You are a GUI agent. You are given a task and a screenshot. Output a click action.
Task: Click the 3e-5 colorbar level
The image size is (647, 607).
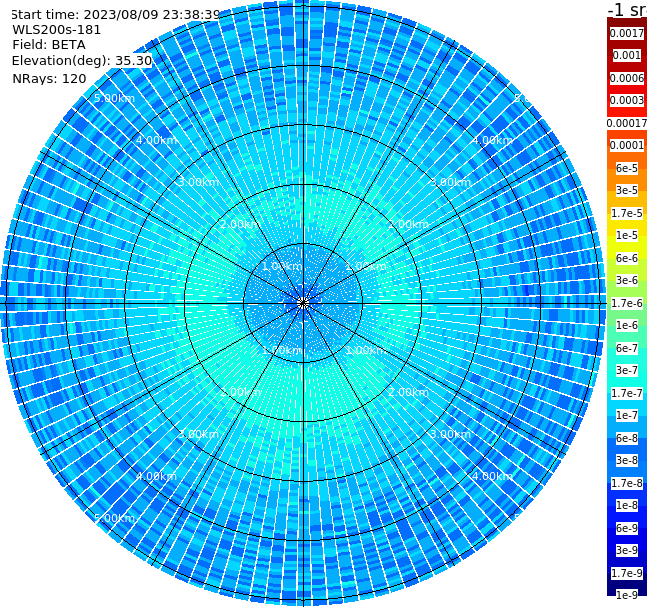click(627, 190)
